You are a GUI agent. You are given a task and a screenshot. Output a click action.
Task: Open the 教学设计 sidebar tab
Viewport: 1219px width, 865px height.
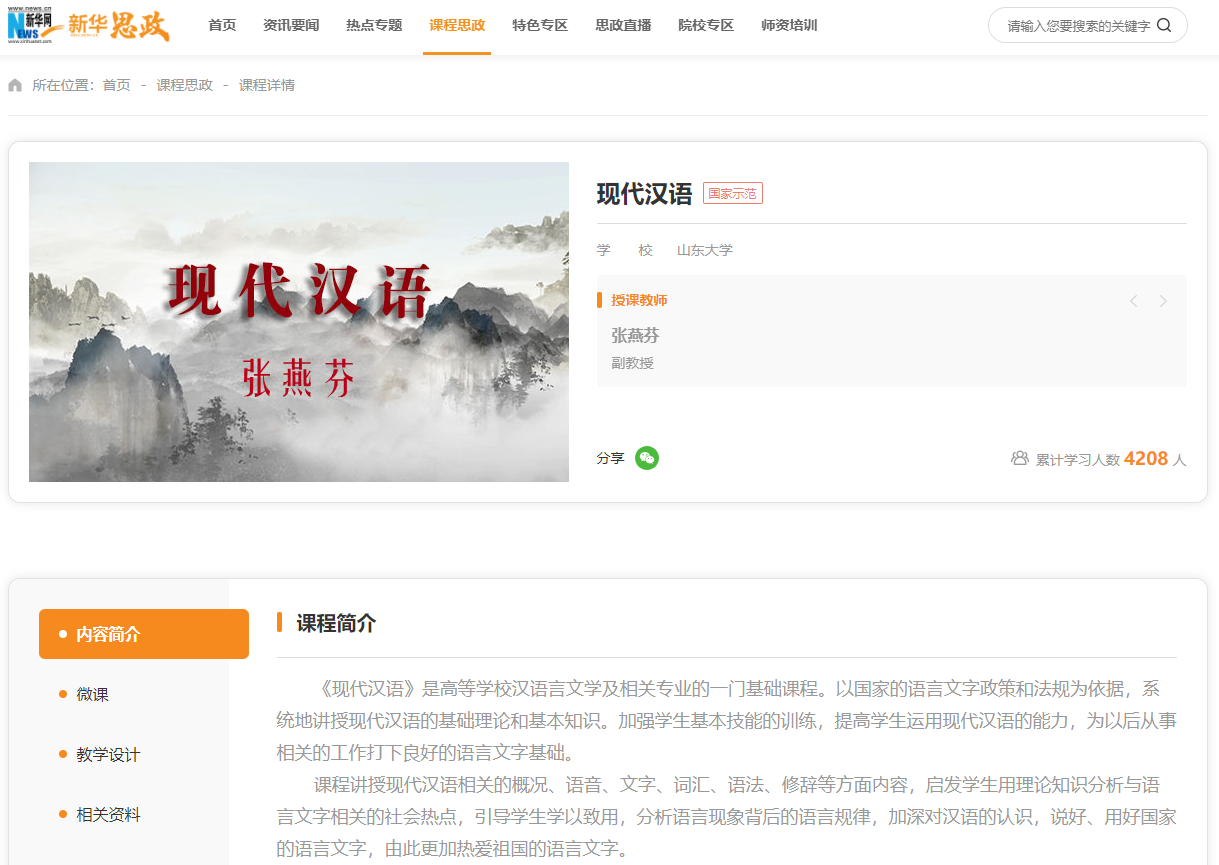[x=108, y=755]
